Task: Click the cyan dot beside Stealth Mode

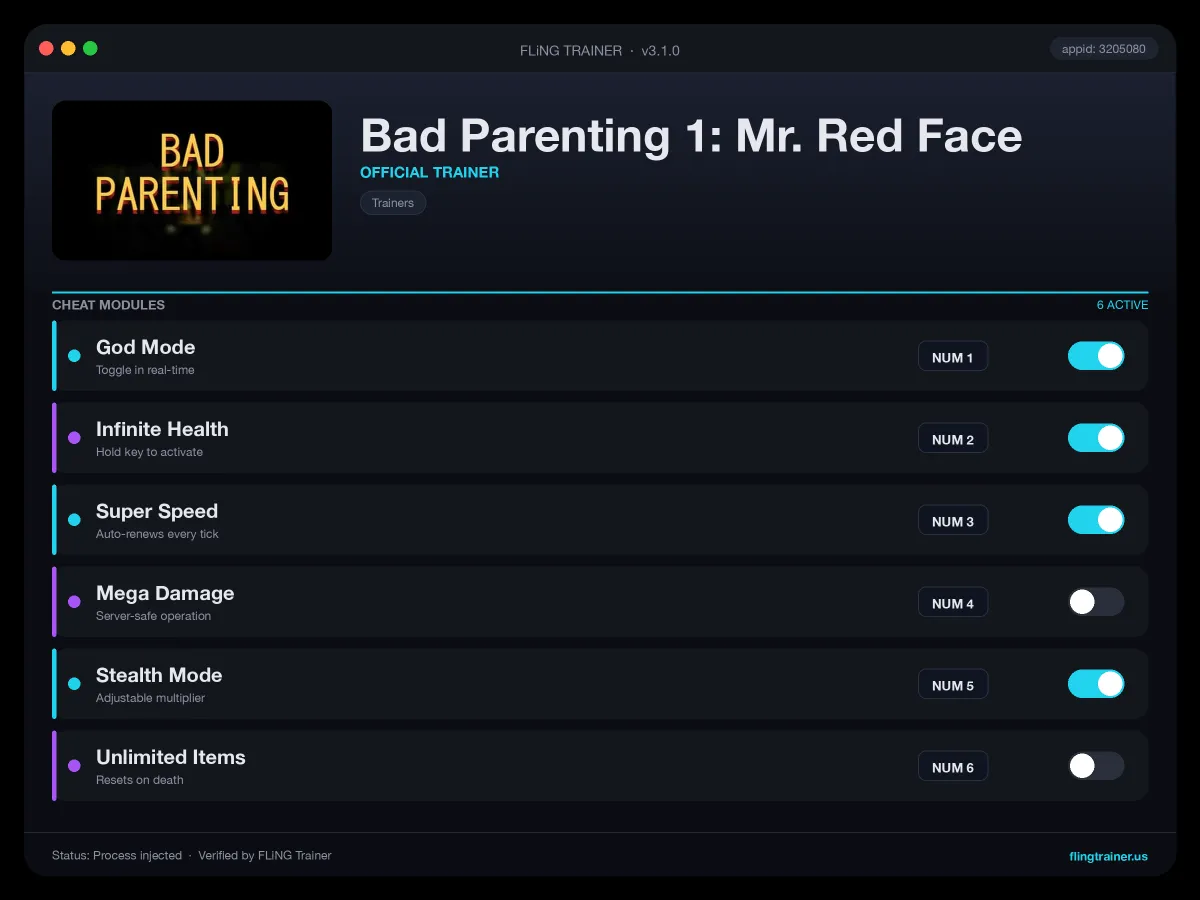Action: coord(74,684)
